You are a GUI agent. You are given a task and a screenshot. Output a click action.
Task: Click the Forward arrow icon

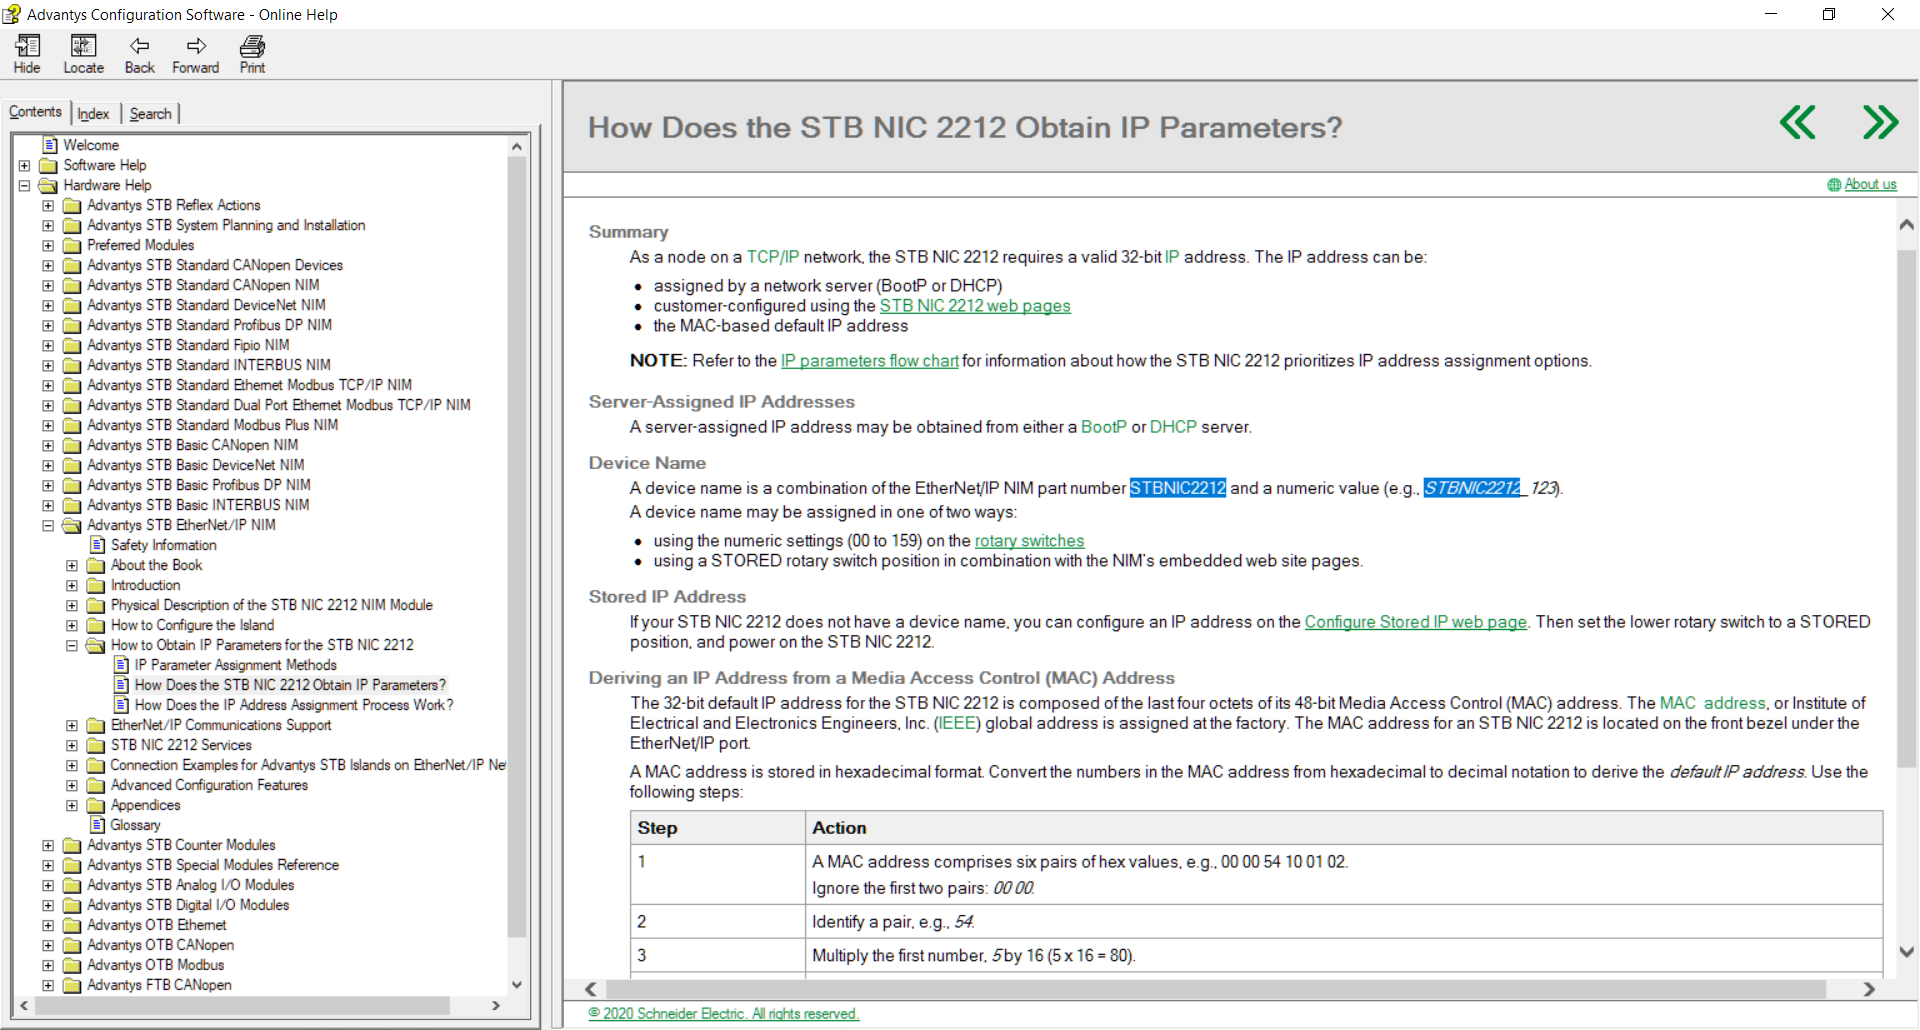pyautogui.click(x=196, y=46)
